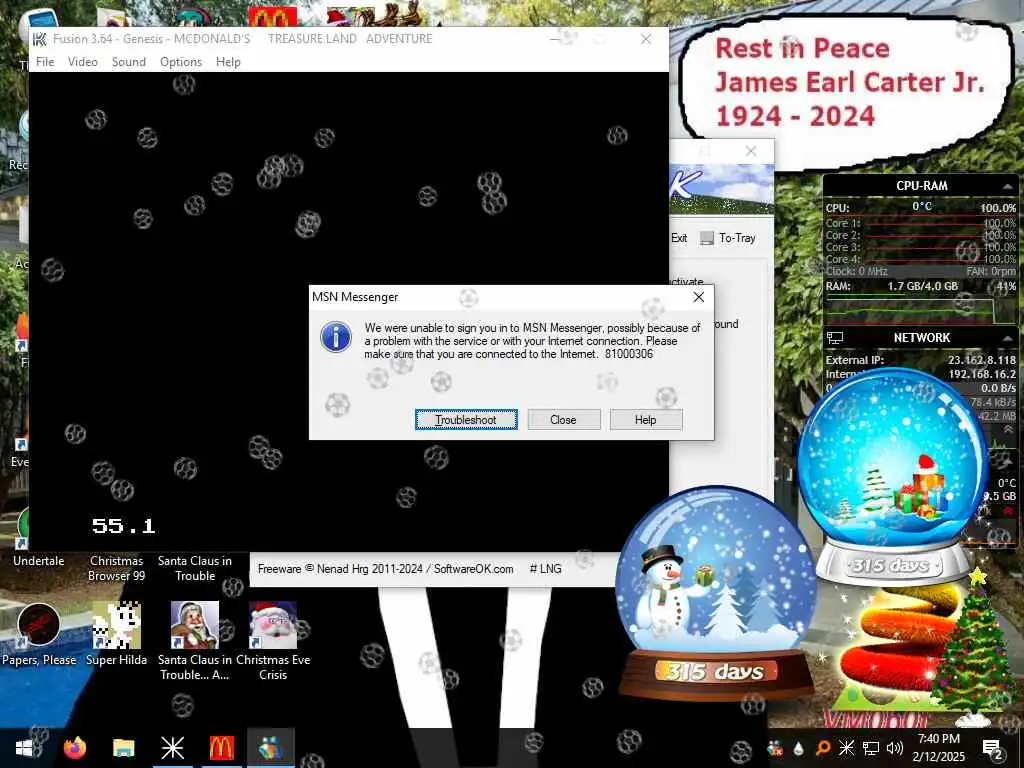Click Troubleshoot in the MSN Messenger dialog

466,420
